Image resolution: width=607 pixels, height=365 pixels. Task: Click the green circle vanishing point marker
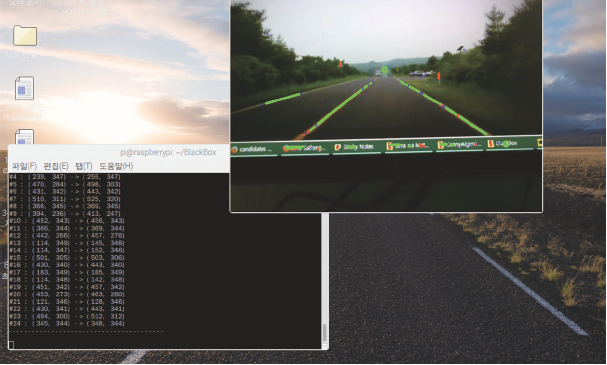(384, 70)
